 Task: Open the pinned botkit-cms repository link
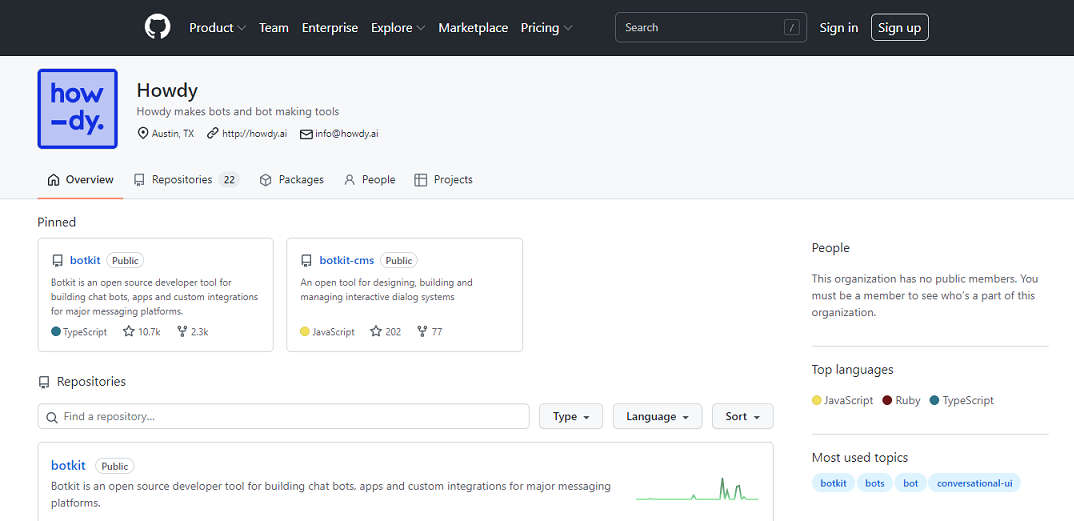tap(347, 260)
